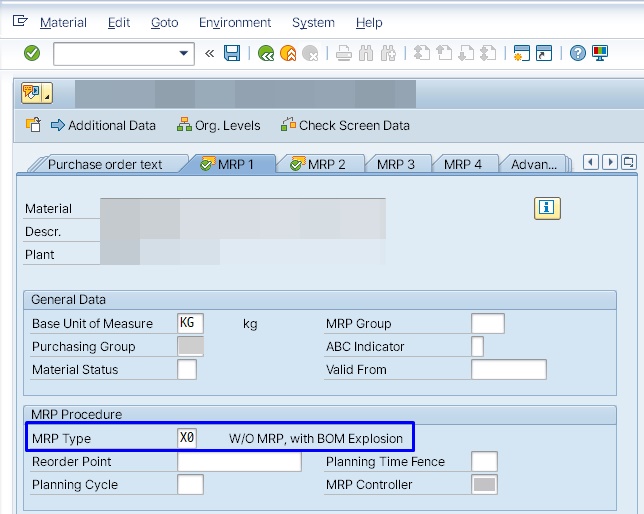The height and width of the screenshot is (514, 644).
Task: Click the orange Exit icon
Action: click(x=288, y=53)
